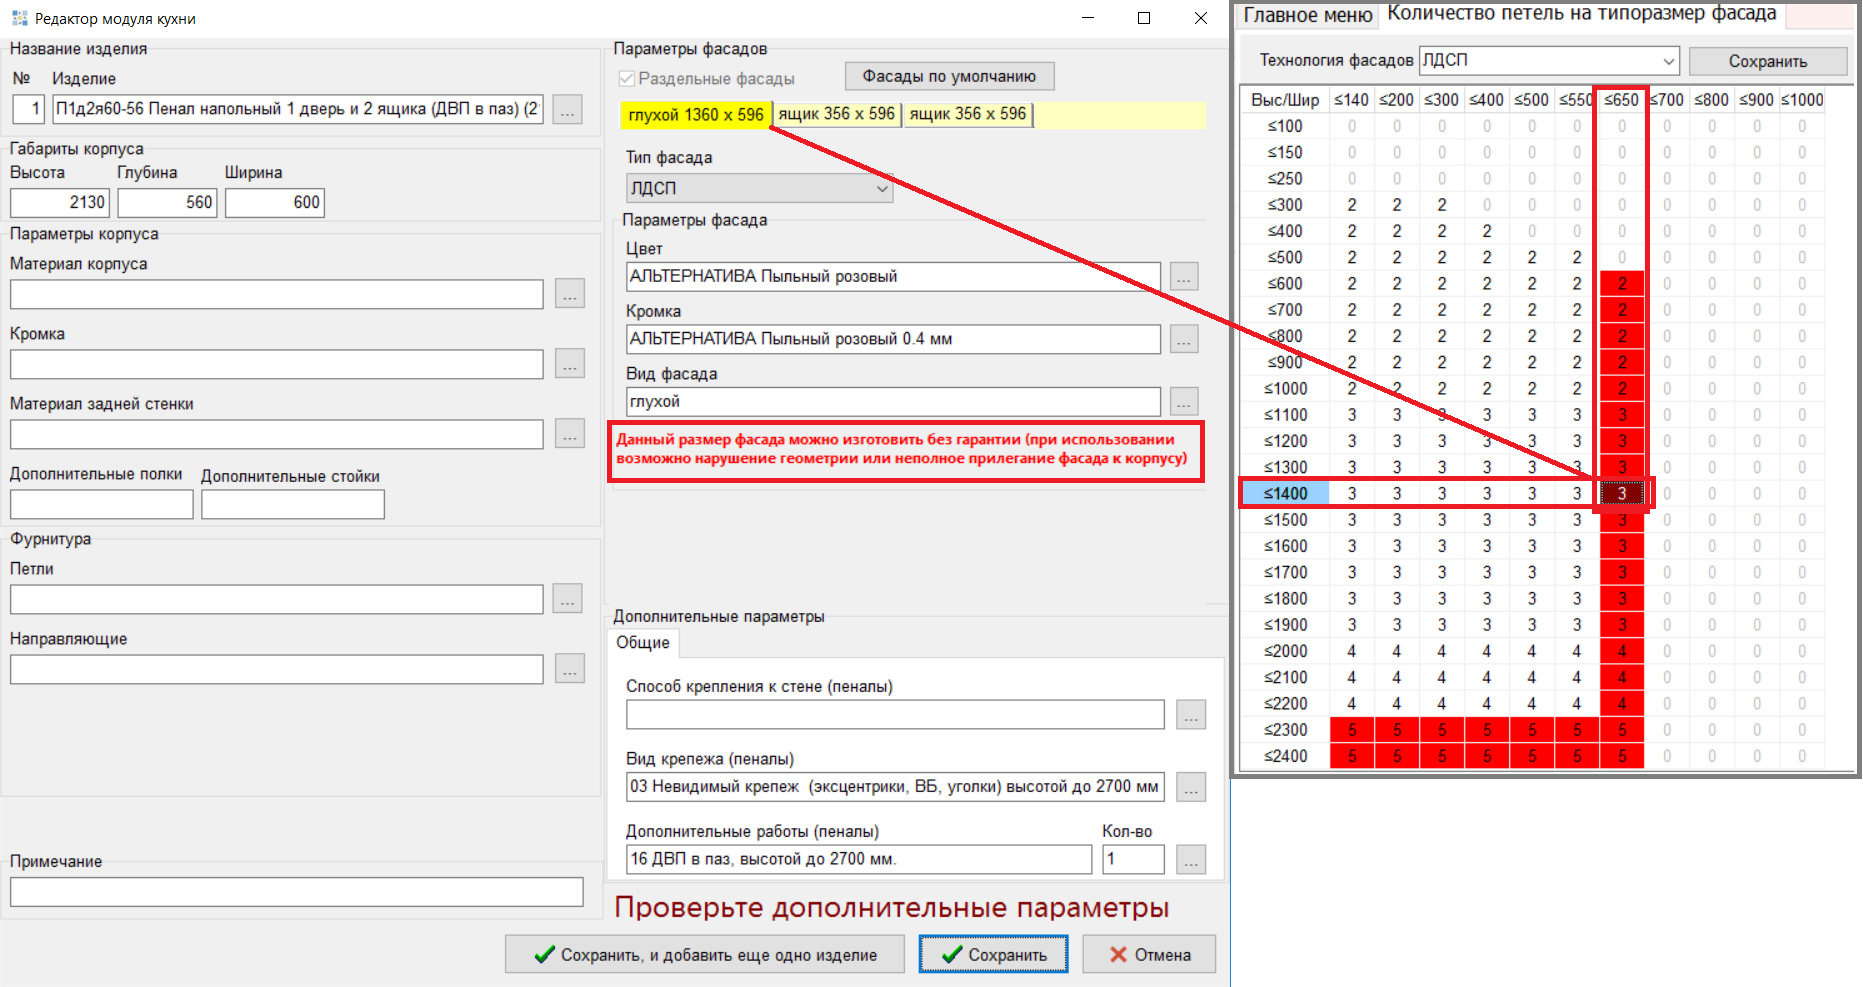Open the Цвет facade color browse button

(1184, 277)
